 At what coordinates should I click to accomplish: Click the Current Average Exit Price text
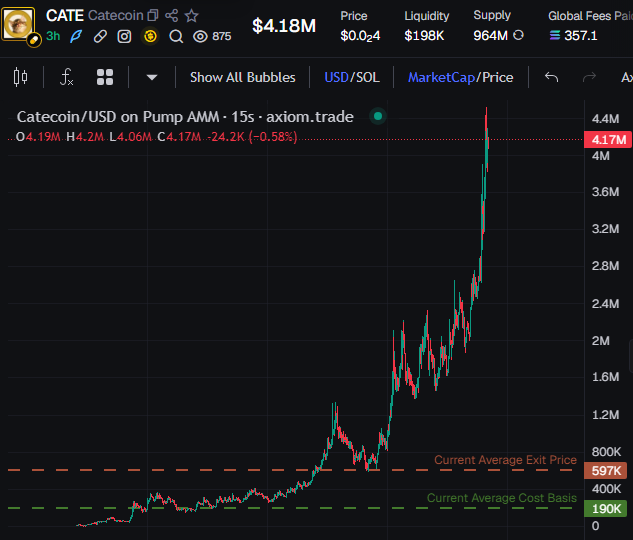[x=505, y=460]
